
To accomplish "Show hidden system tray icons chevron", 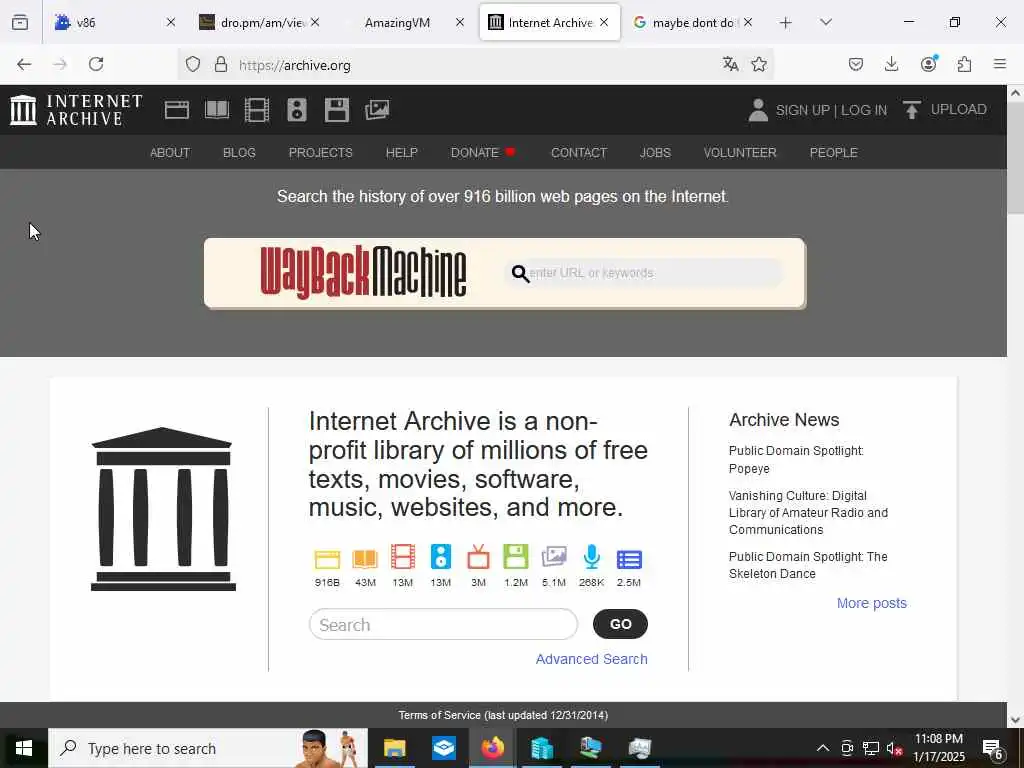I will 823,748.
